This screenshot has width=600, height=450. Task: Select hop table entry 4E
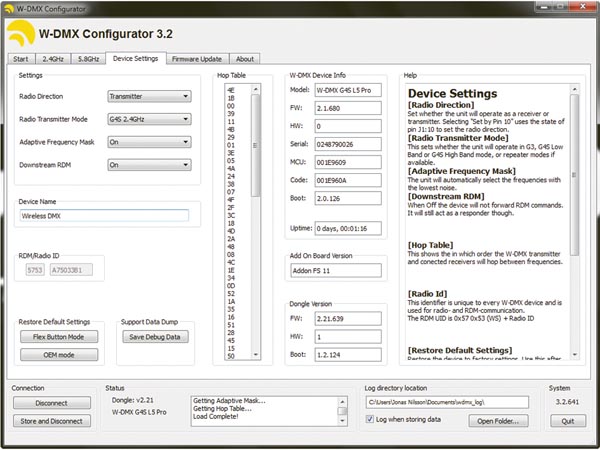point(231,90)
